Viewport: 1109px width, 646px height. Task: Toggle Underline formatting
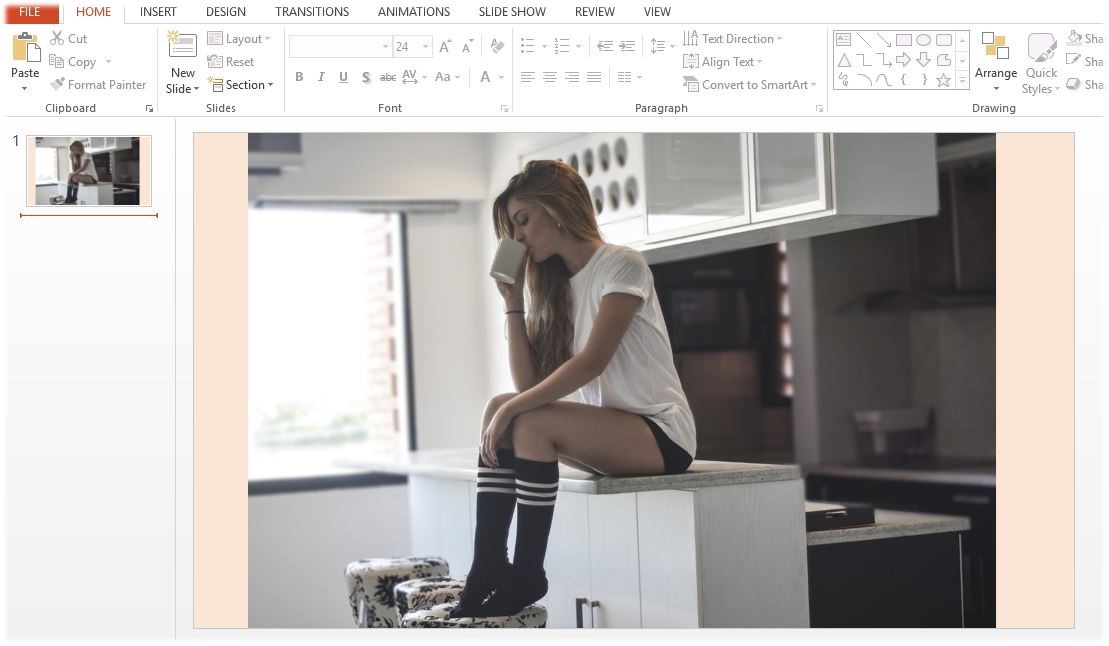coord(343,77)
